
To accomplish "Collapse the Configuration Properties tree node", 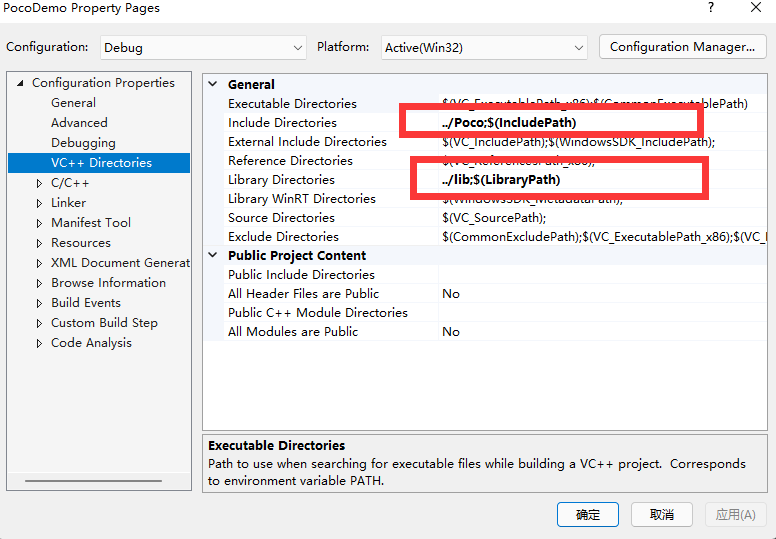I will [19, 83].
